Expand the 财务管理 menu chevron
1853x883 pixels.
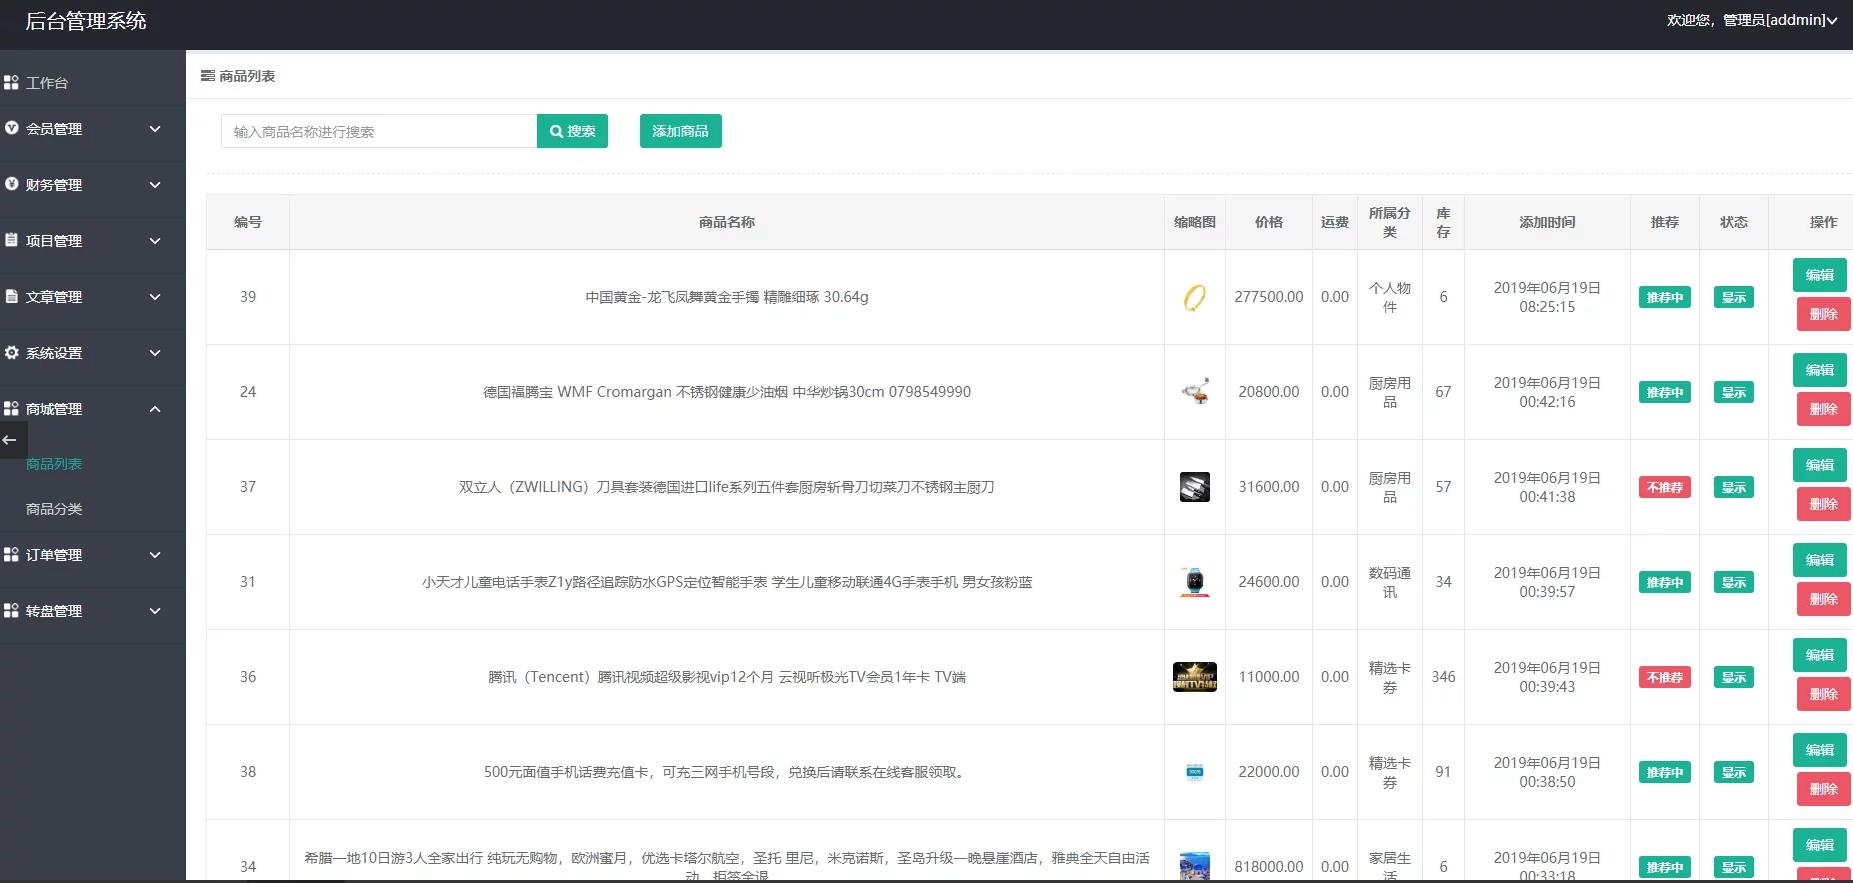(x=155, y=185)
